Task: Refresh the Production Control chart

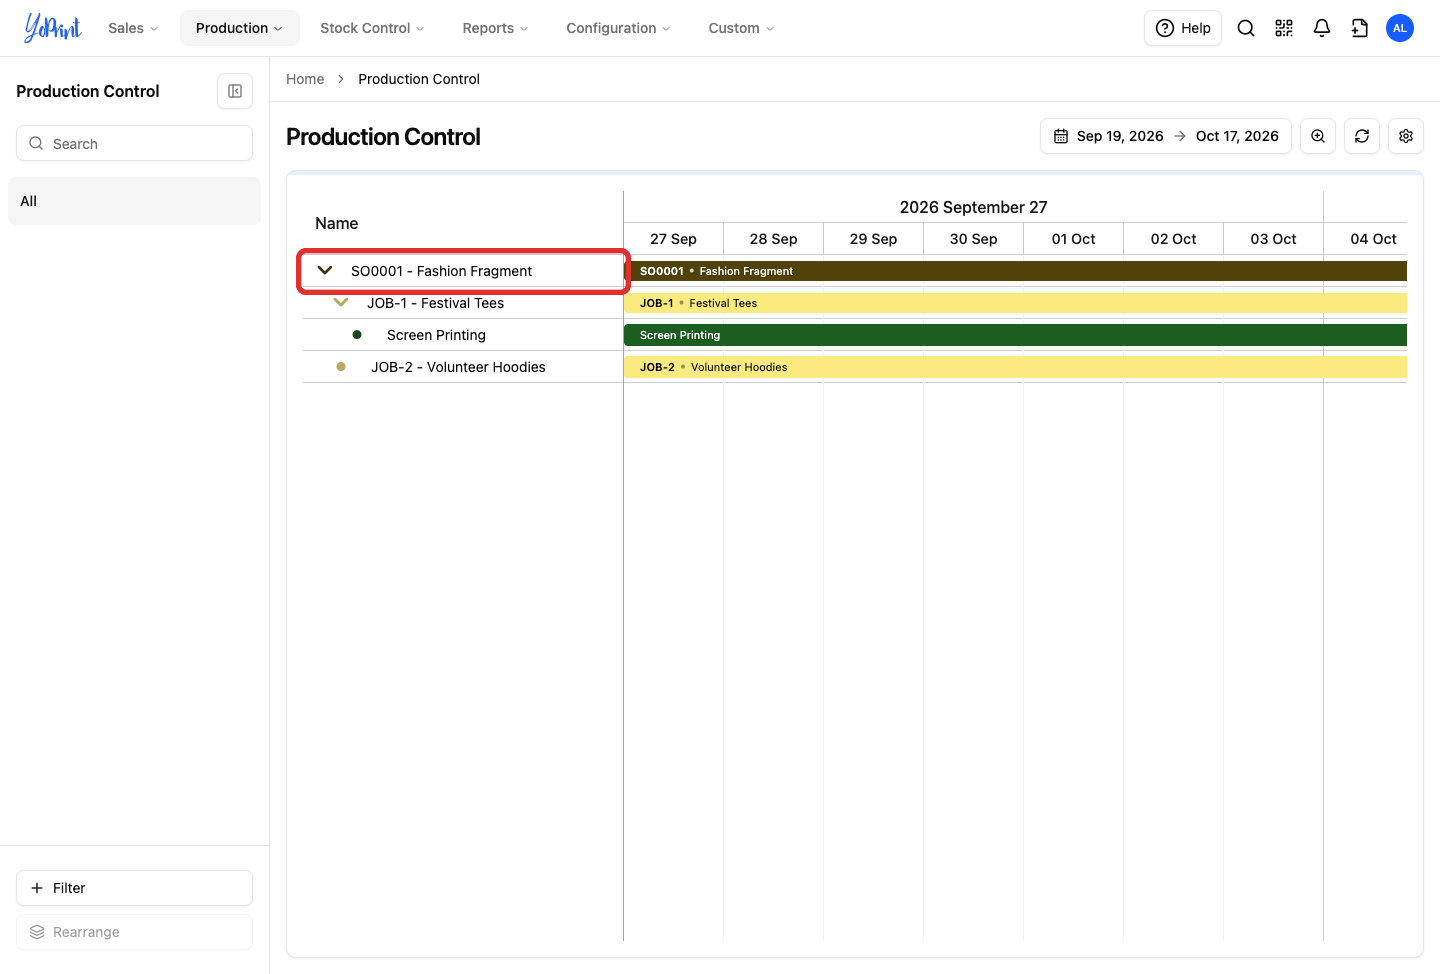Action: (1362, 136)
